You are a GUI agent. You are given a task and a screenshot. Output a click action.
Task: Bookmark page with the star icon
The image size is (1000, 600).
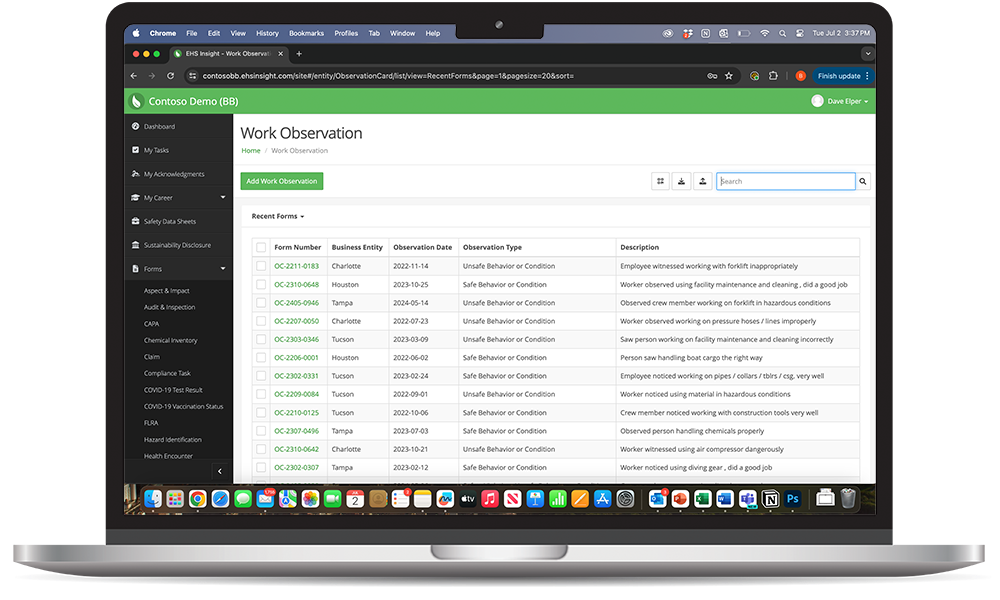(729, 76)
